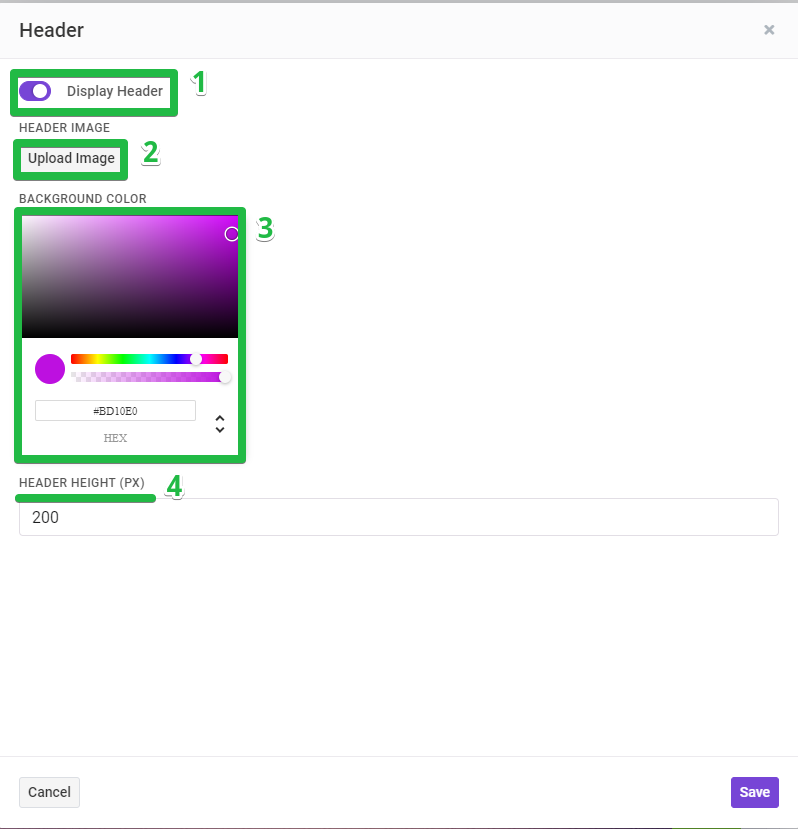This screenshot has width=798, height=829.
Task: Click the Display Header label text
Action: coord(115,91)
